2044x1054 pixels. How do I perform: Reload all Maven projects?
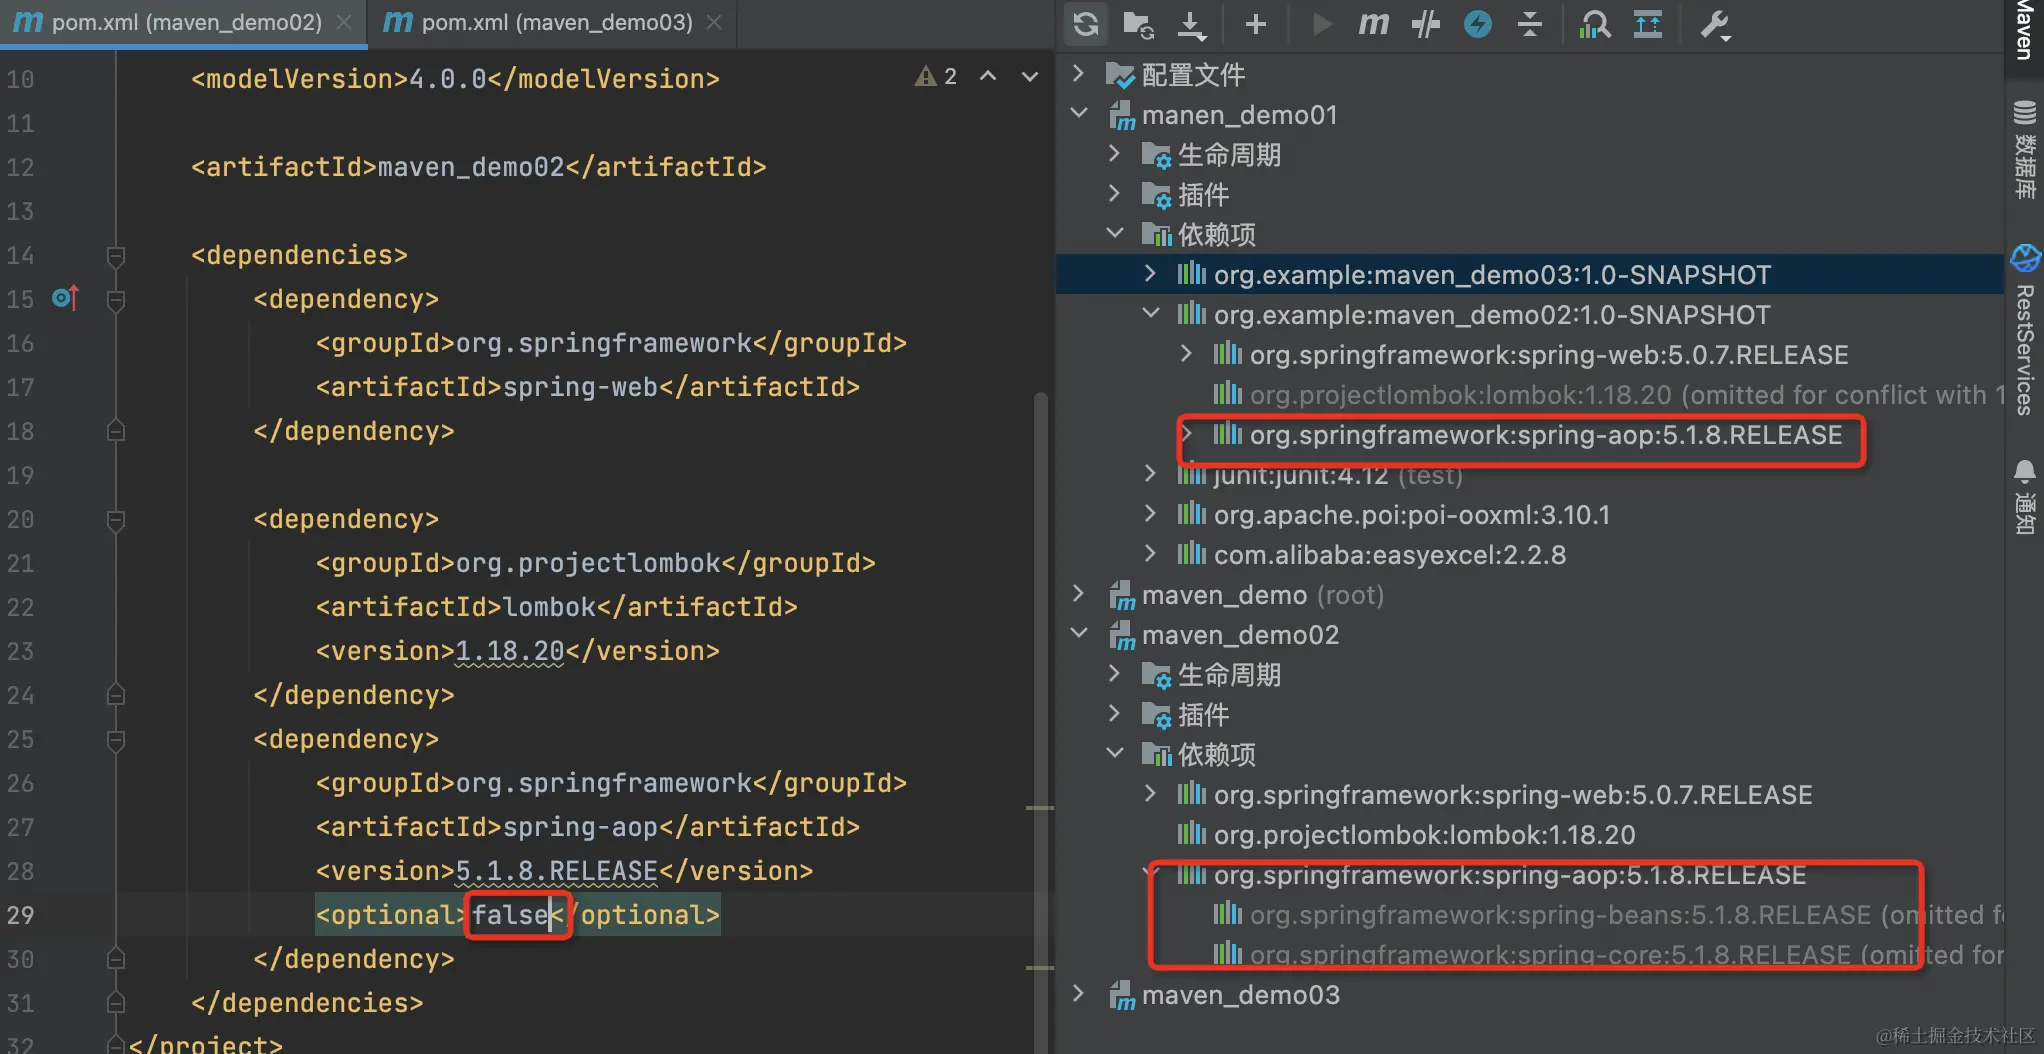pyautogui.click(x=1086, y=23)
